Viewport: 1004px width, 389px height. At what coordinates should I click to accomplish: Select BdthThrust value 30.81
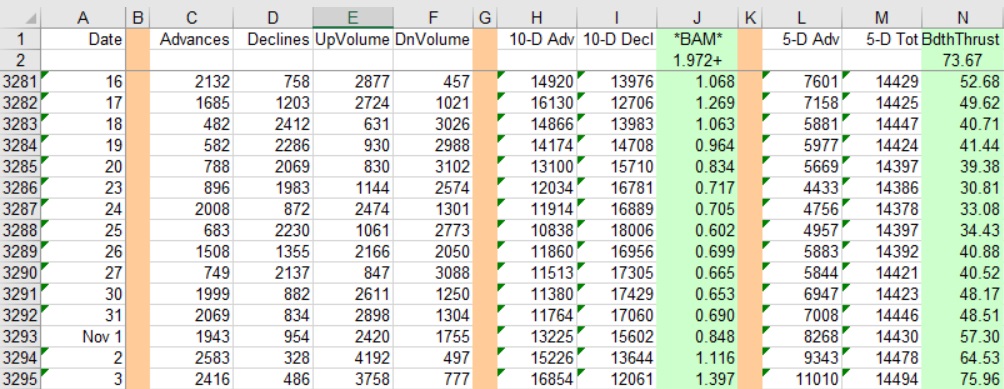click(x=962, y=188)
